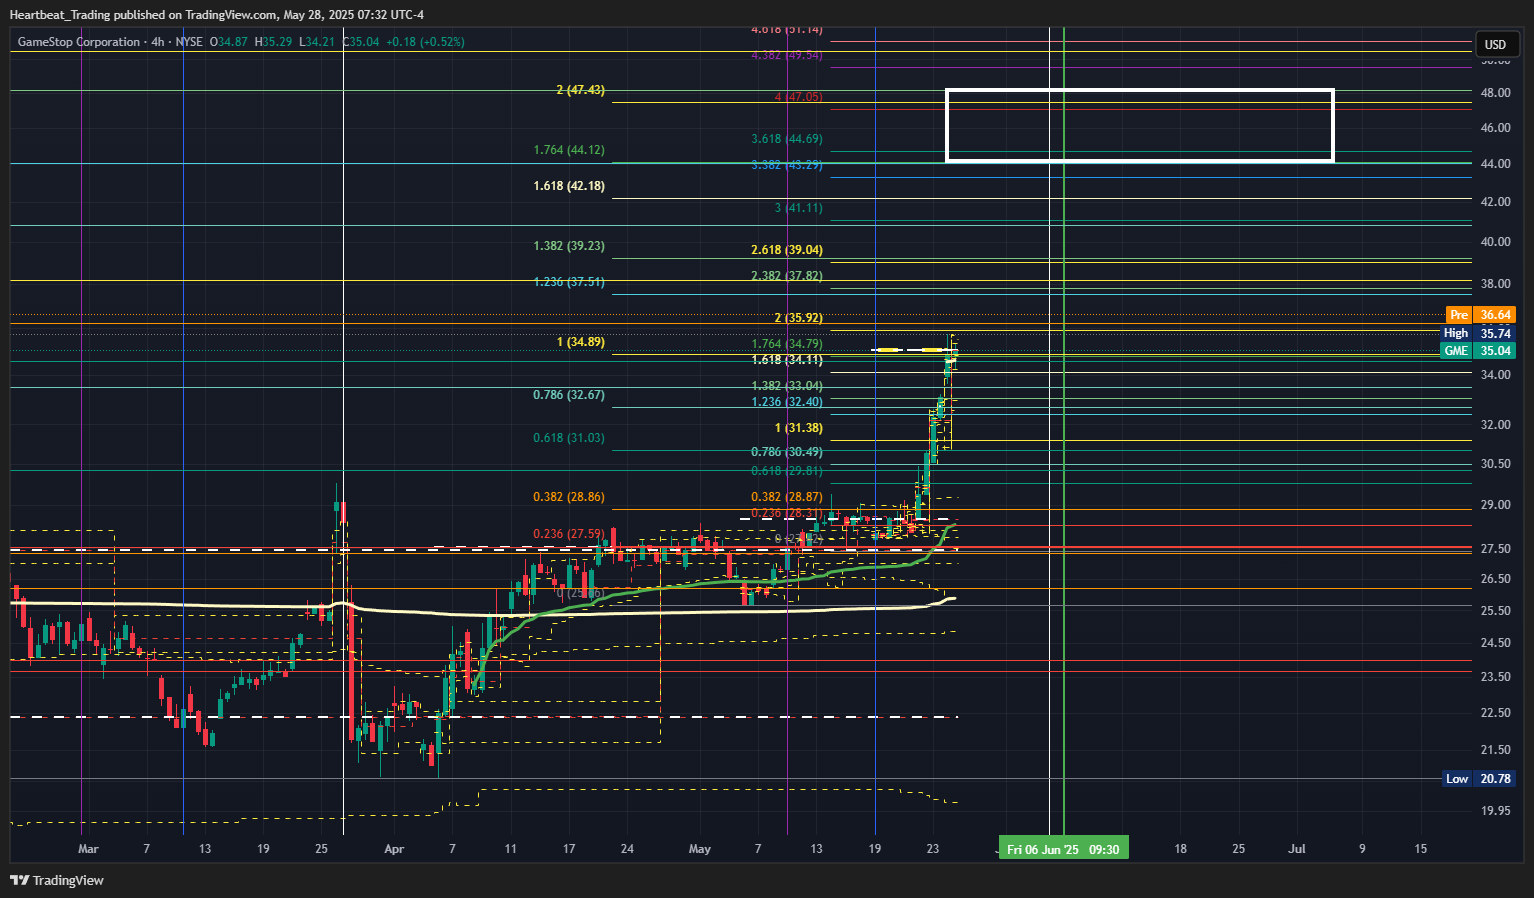Click the Pre 36.64 pre-market price label
The height and width of the screenshot is (898, 1534).
1480,315
